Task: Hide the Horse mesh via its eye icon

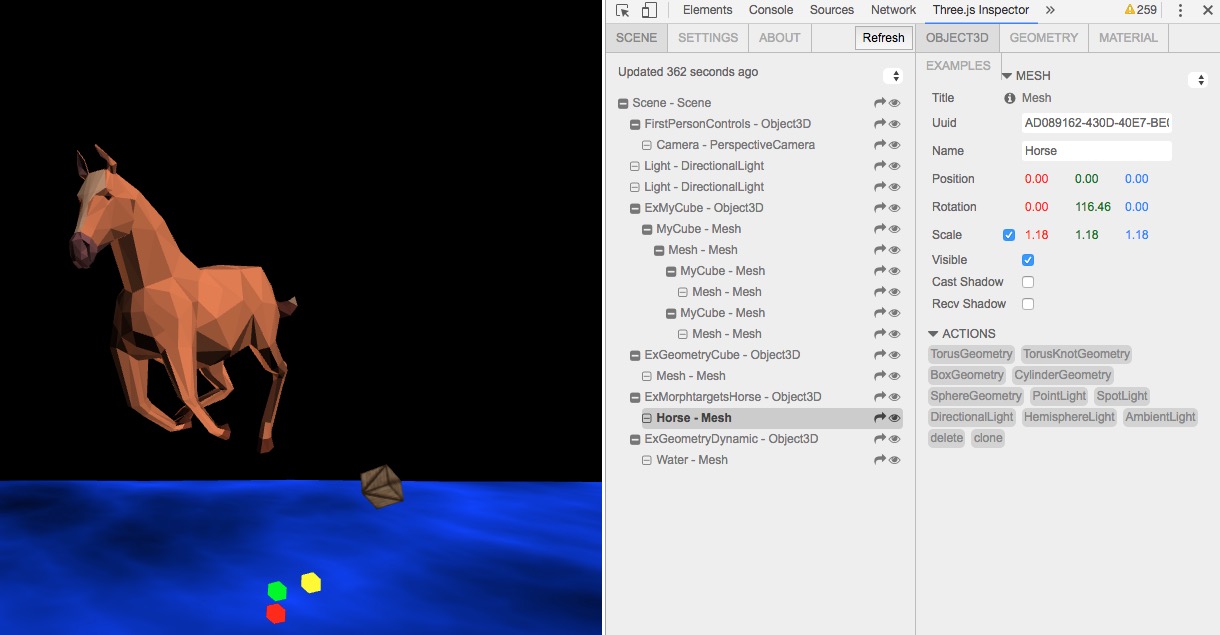Action: [x=895, y=417]
